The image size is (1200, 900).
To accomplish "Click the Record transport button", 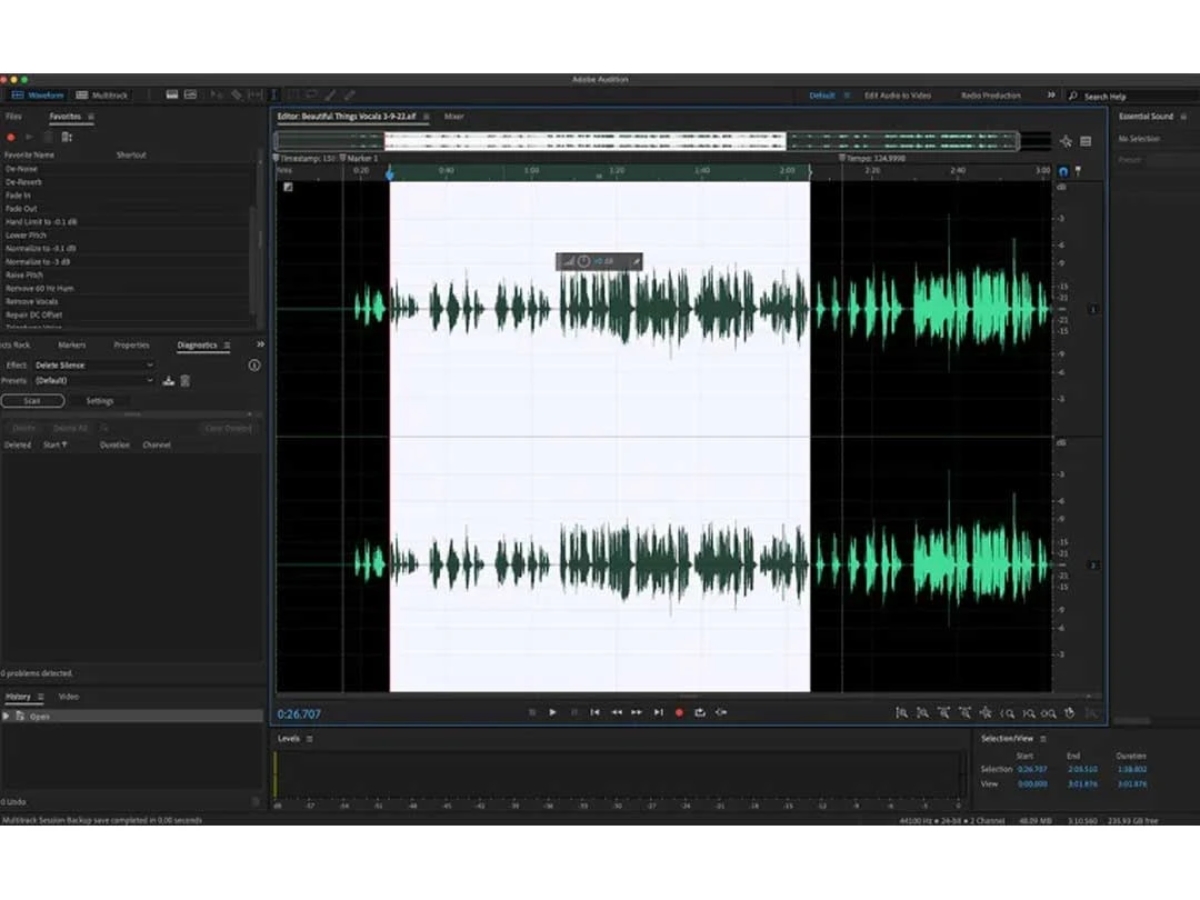I will 679,712.
